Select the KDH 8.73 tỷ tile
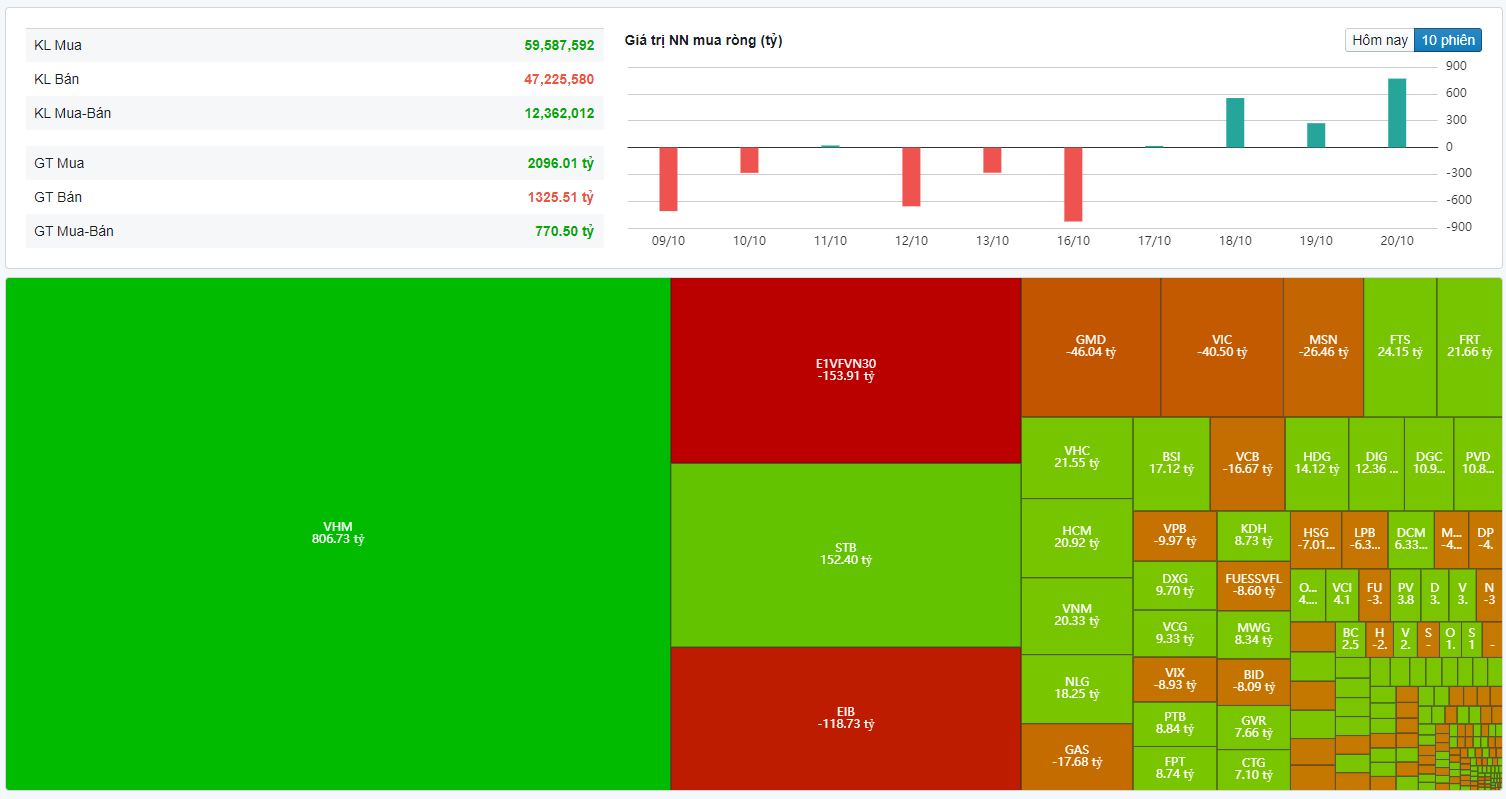 [x=1253, y=536]
